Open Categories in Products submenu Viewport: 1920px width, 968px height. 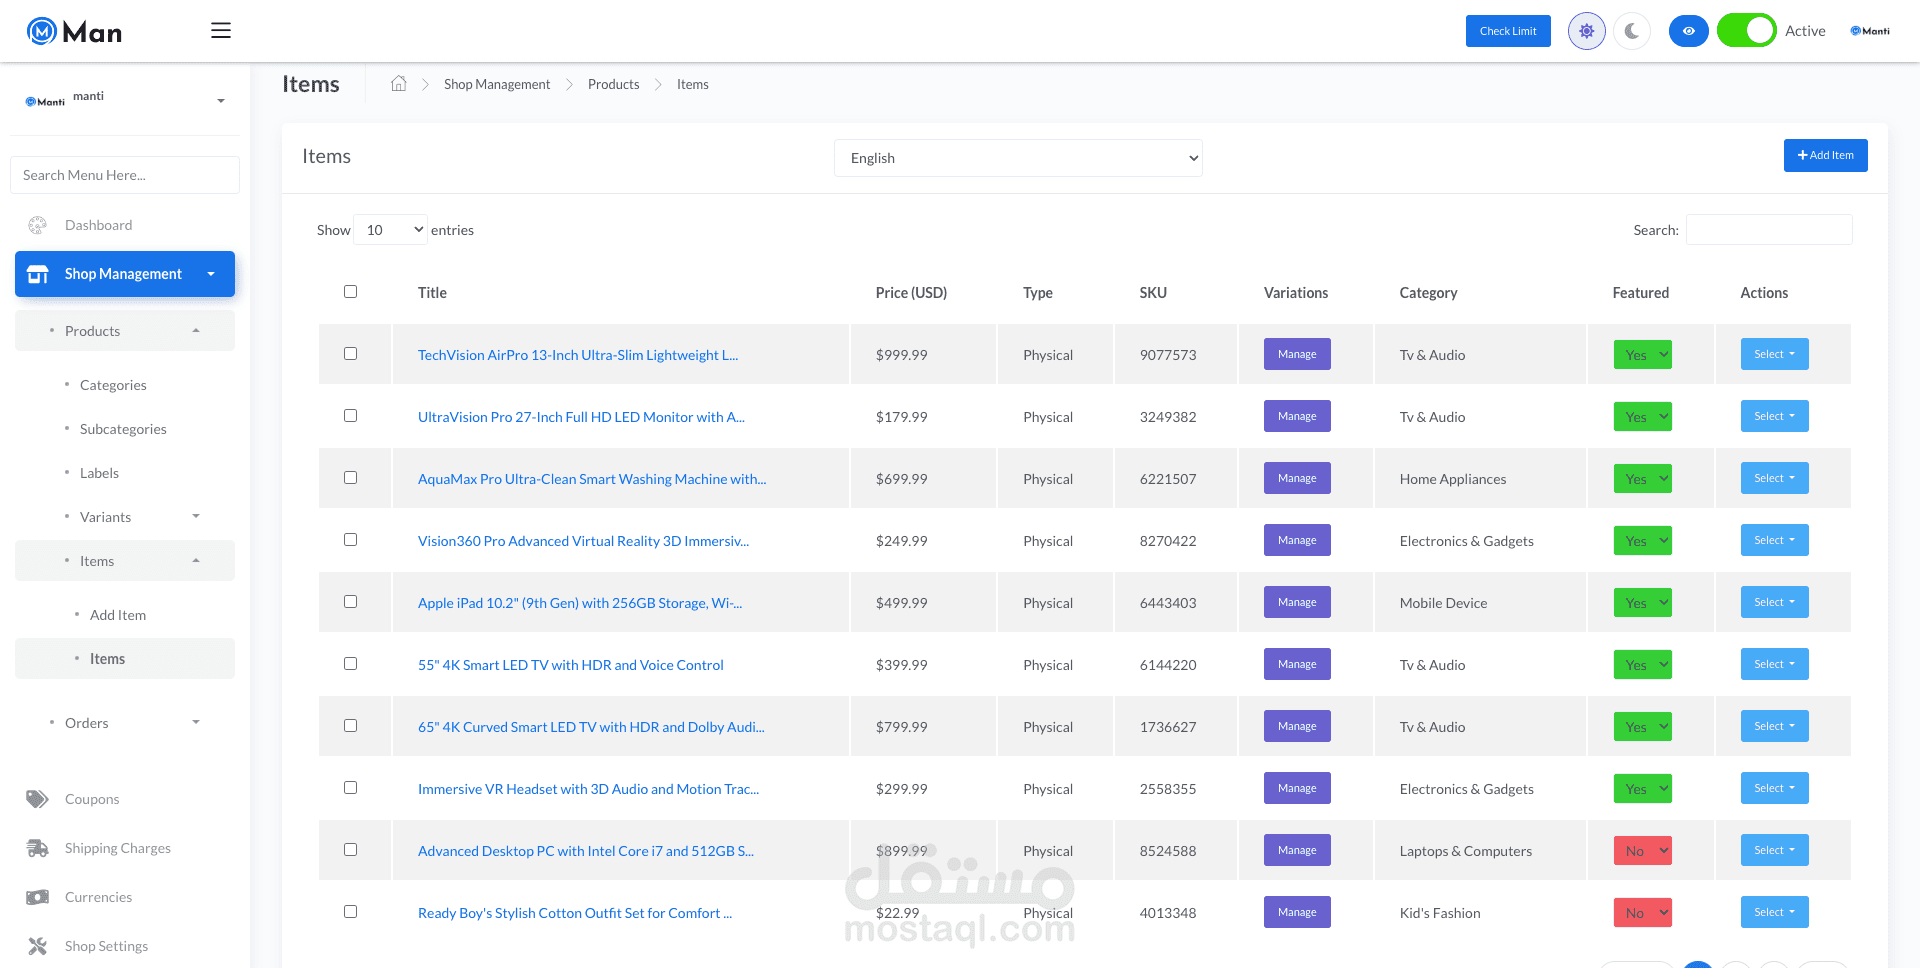click(113, 385)
